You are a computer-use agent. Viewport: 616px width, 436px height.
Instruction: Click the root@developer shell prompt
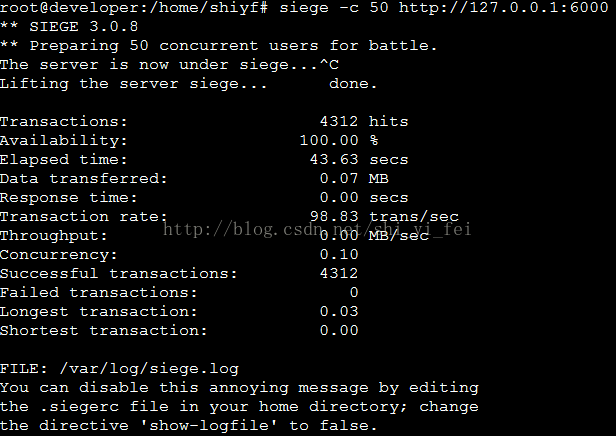click(134, 7)
